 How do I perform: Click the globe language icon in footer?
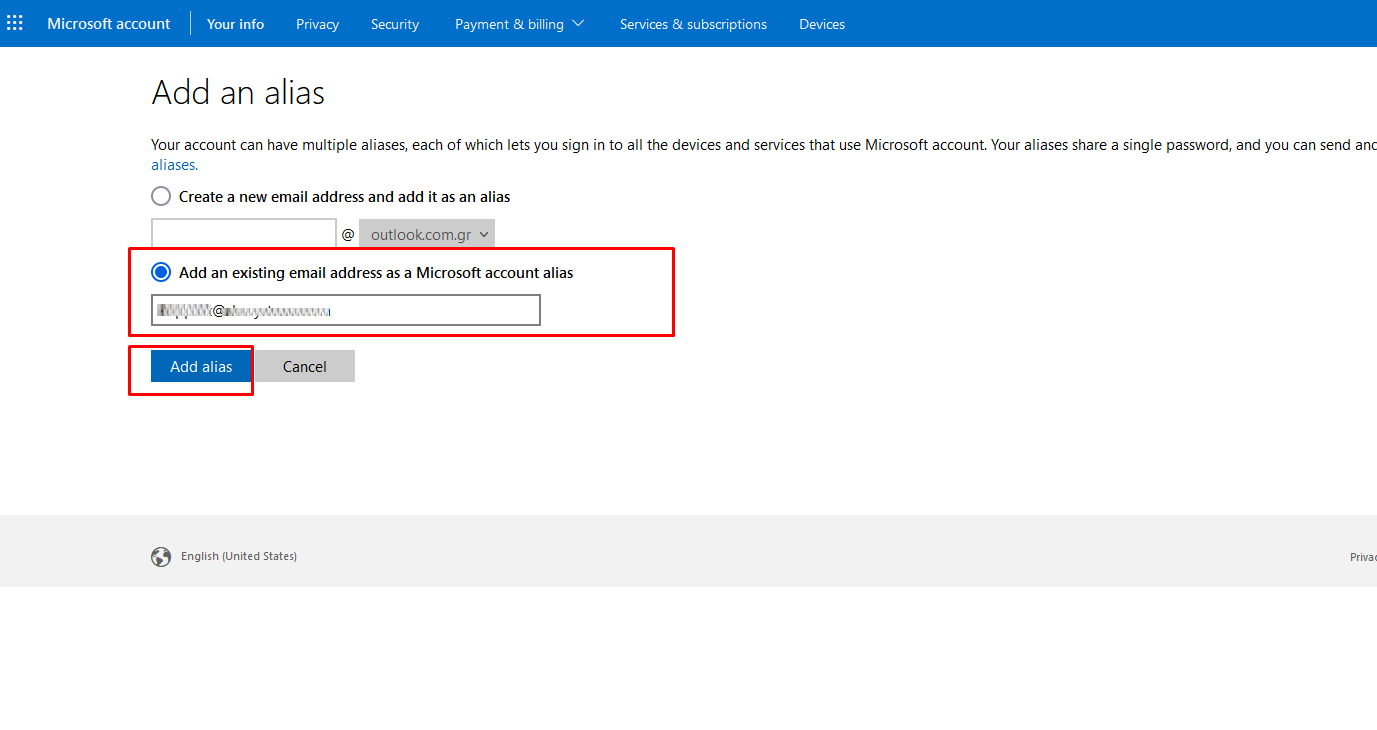(x=161, y=557)
